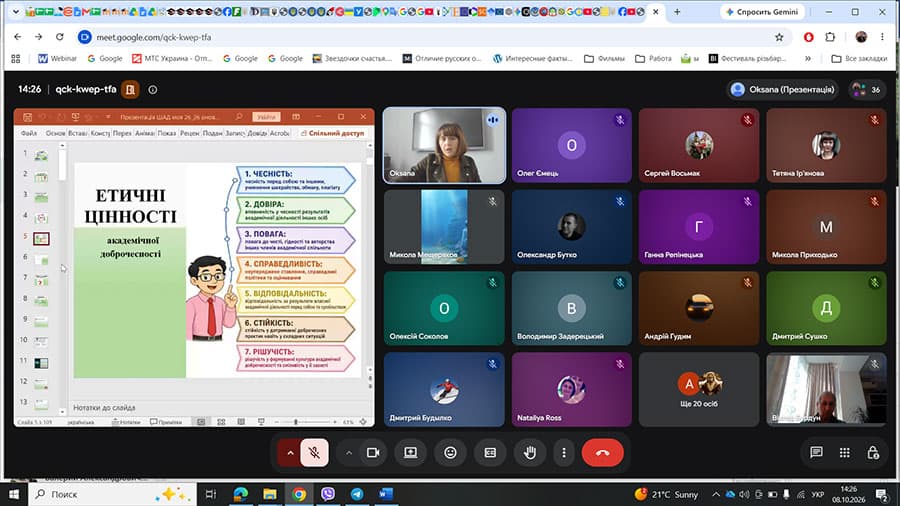Open Viber from taskbar

click(x=328, y=494)
